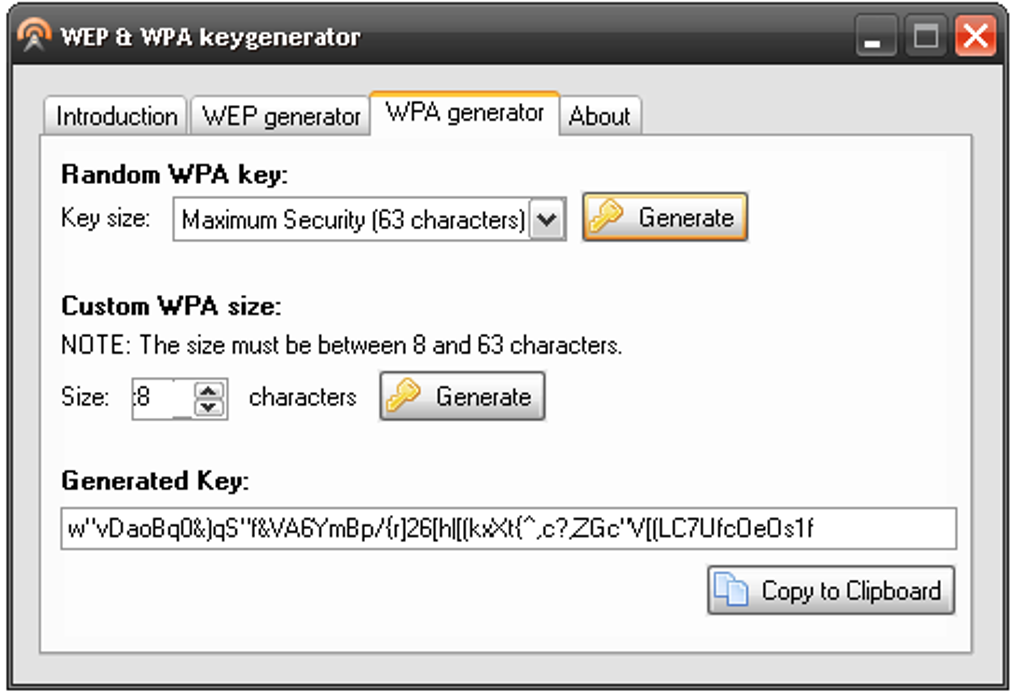This screenshot has height=699, width=1020.
Task: Select the Maximum Security (63 characters) combo box
Action: 352,220
